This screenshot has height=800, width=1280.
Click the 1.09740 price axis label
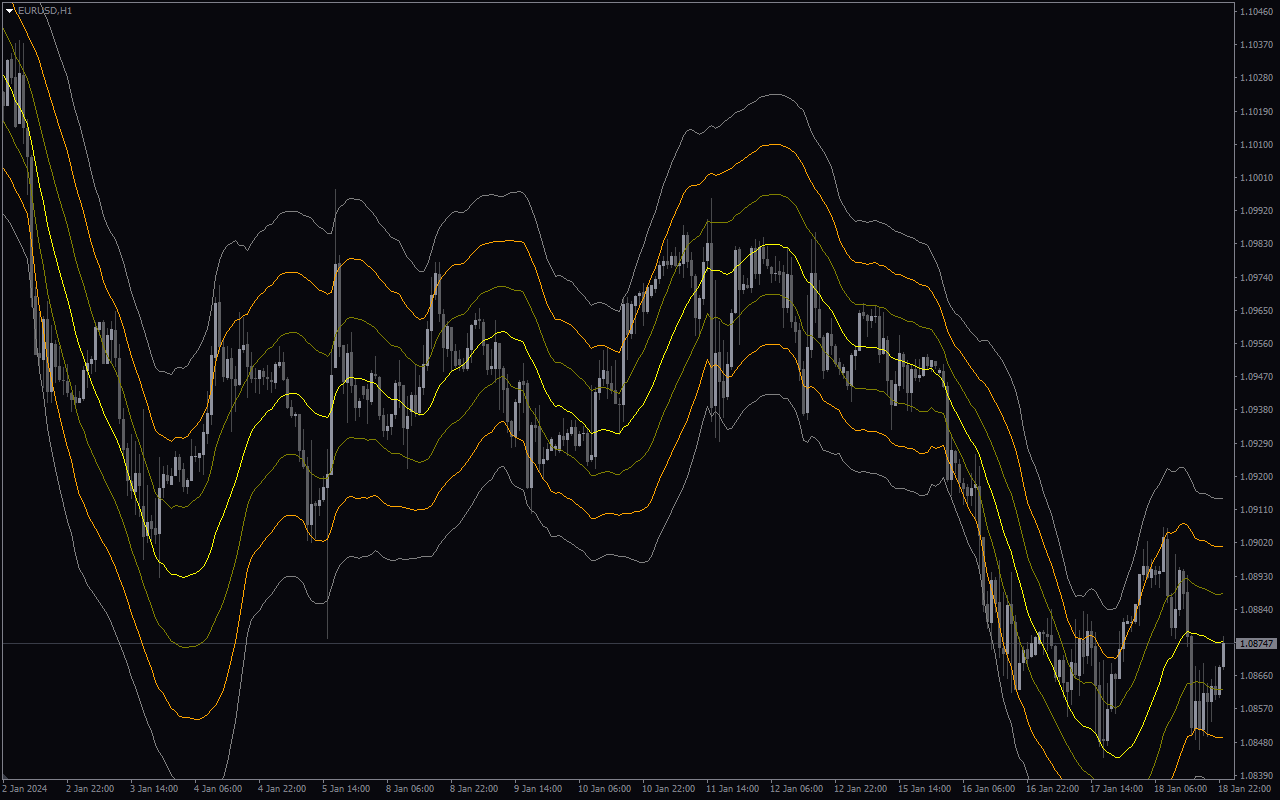(1256, 277)
